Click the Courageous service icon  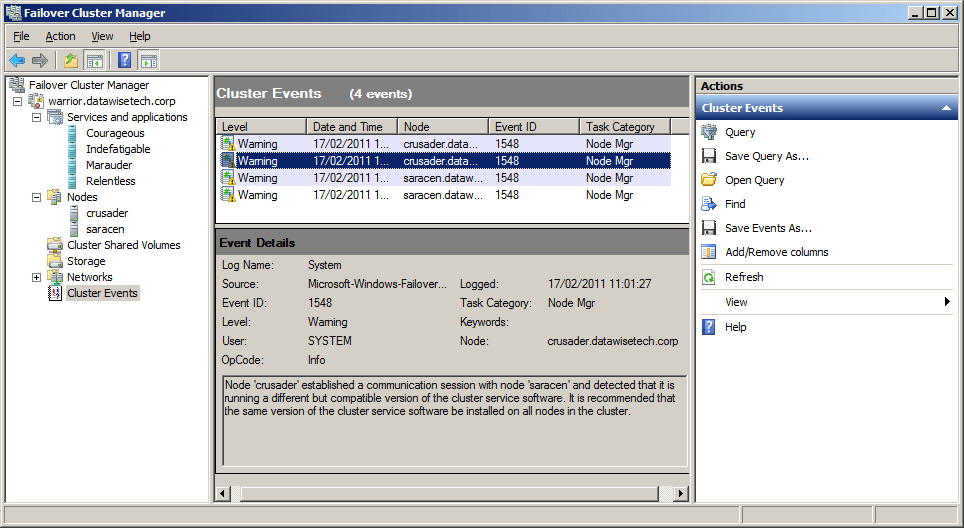[x=73, y=133]
